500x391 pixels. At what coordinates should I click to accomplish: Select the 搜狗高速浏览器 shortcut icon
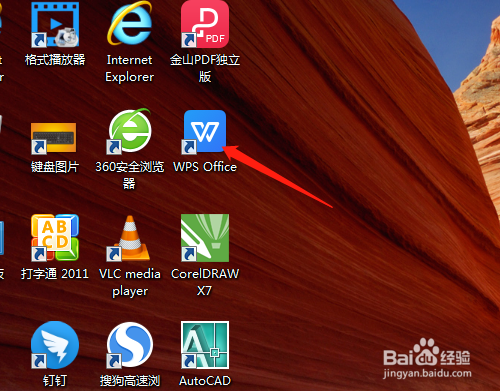coord(129,345)
